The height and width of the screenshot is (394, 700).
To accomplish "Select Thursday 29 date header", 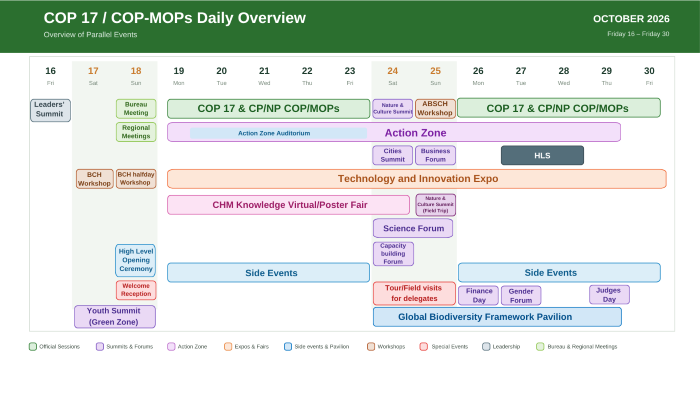I will click(x=607, y=75).
